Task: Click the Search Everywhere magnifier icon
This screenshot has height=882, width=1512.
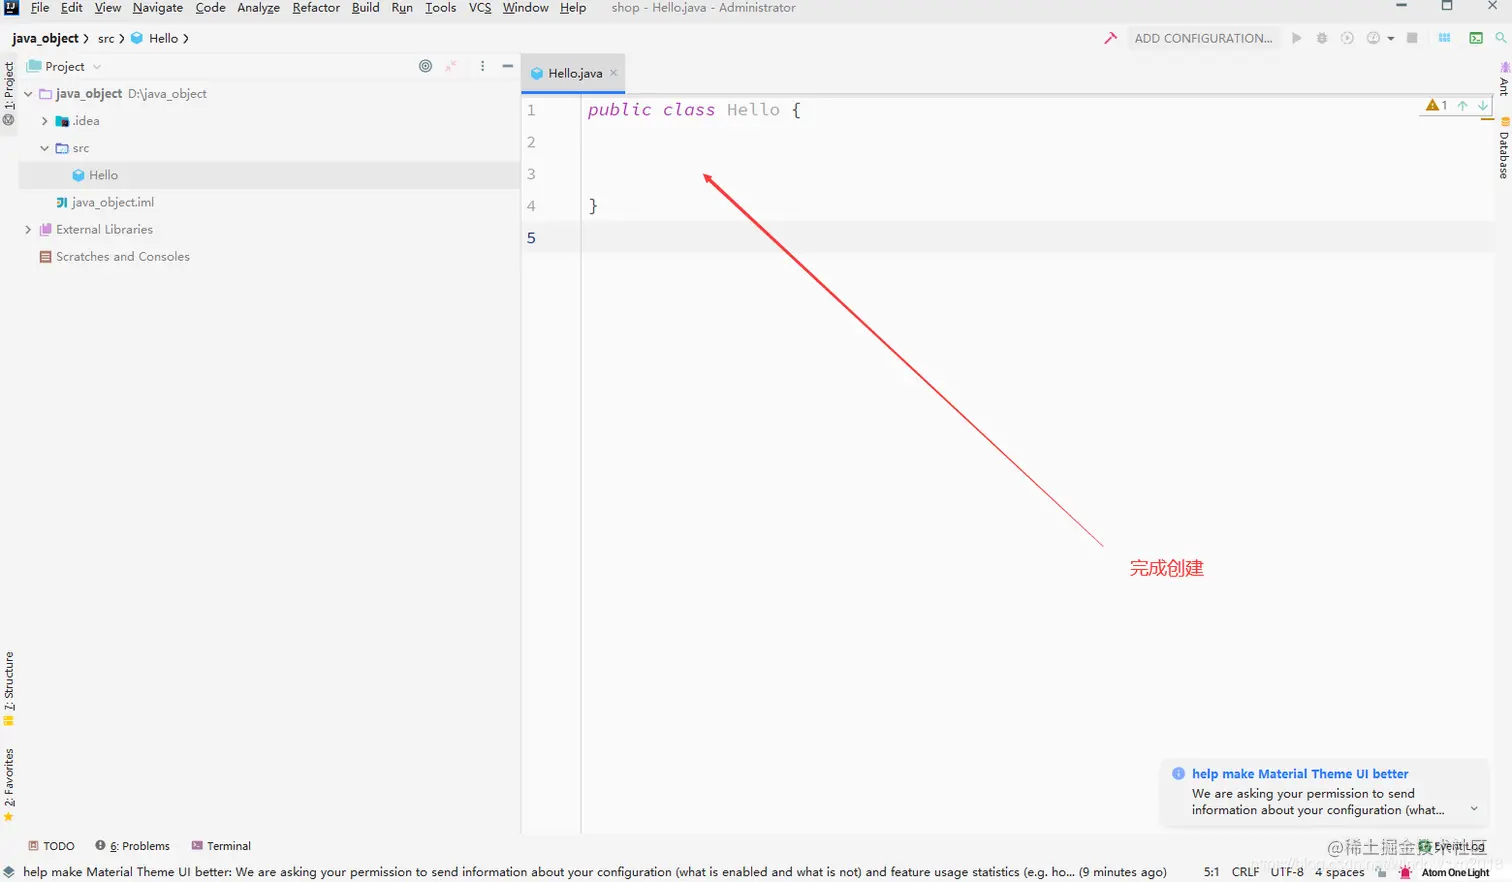Action: 1501,38
